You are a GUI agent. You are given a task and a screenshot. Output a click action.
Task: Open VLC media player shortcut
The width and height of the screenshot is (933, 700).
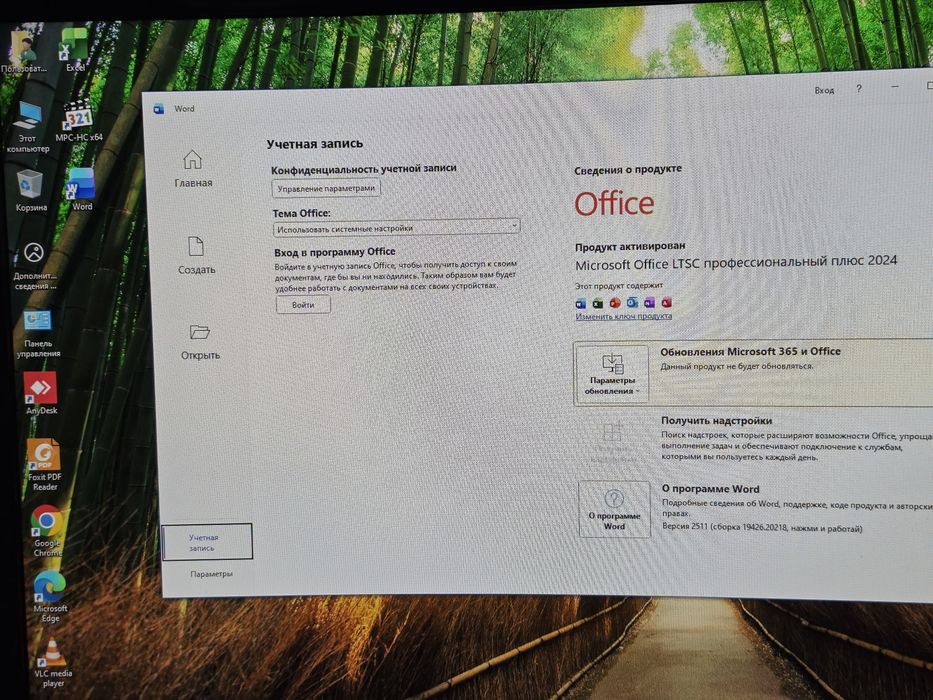click(x=52, y=652)
